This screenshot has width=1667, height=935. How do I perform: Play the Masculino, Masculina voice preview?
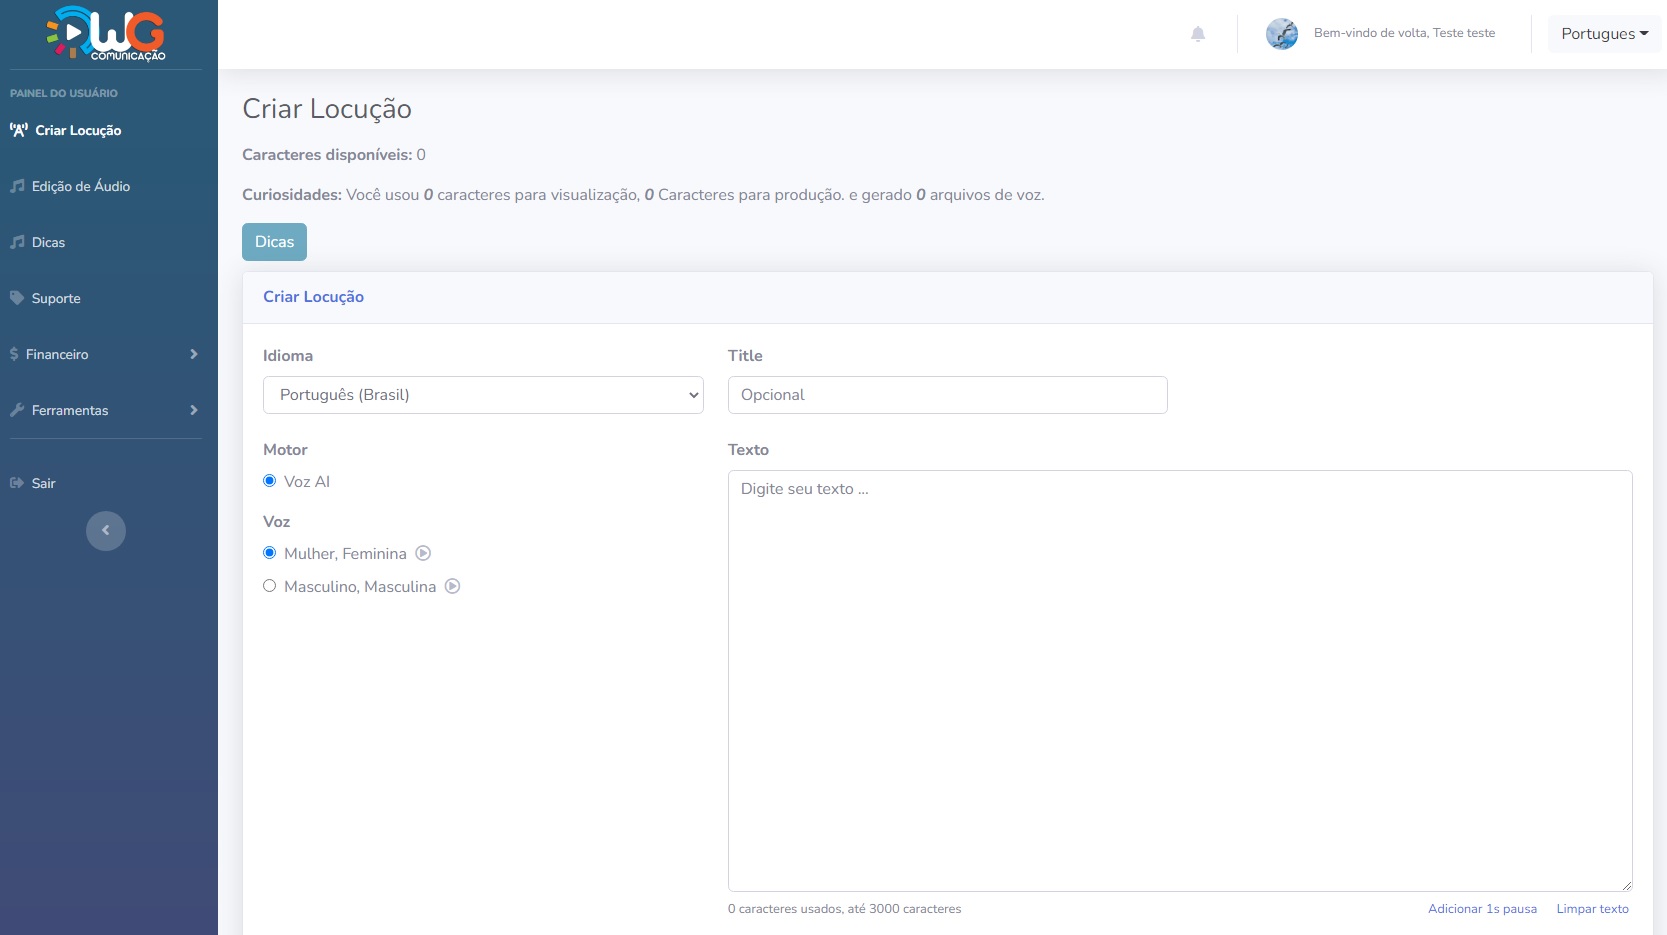pos(452,587)
